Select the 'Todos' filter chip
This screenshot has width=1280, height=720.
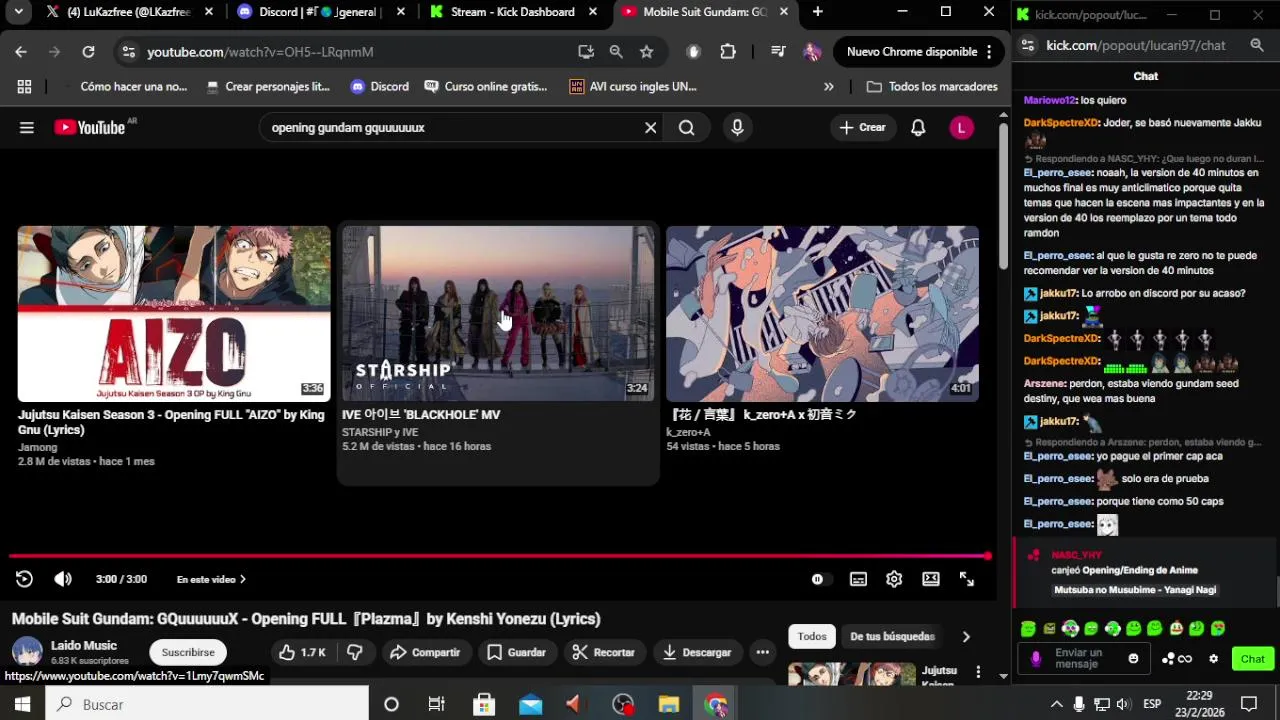(812, 636)
